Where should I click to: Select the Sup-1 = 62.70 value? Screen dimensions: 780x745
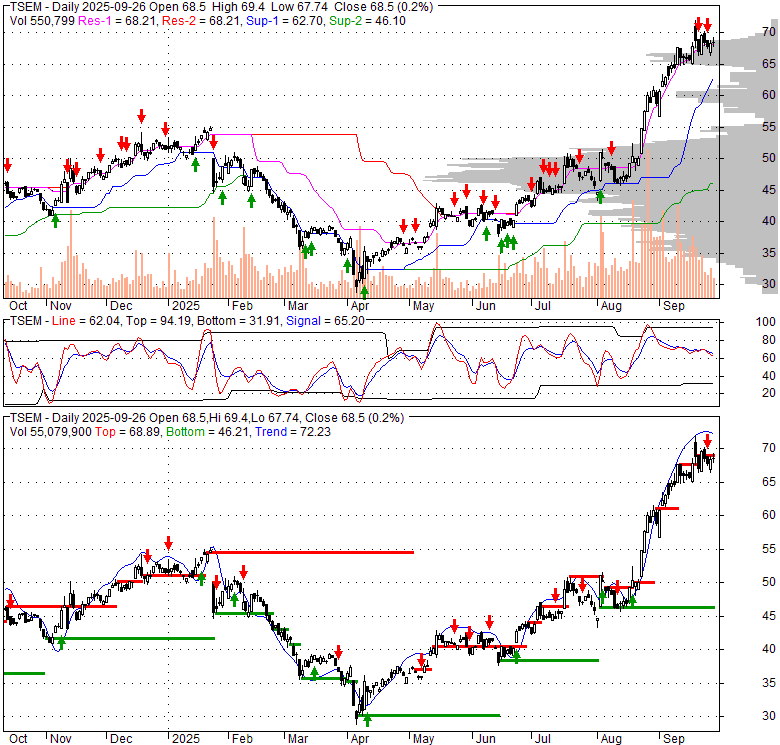point(285,21)
